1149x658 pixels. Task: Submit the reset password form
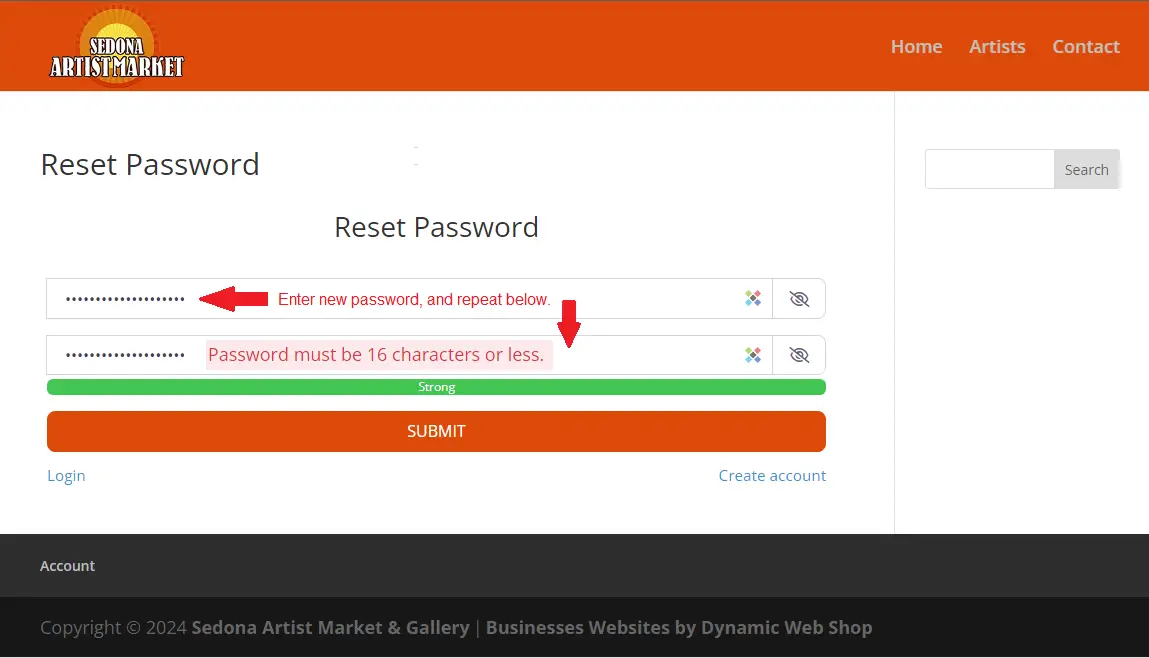pos(436,431)
